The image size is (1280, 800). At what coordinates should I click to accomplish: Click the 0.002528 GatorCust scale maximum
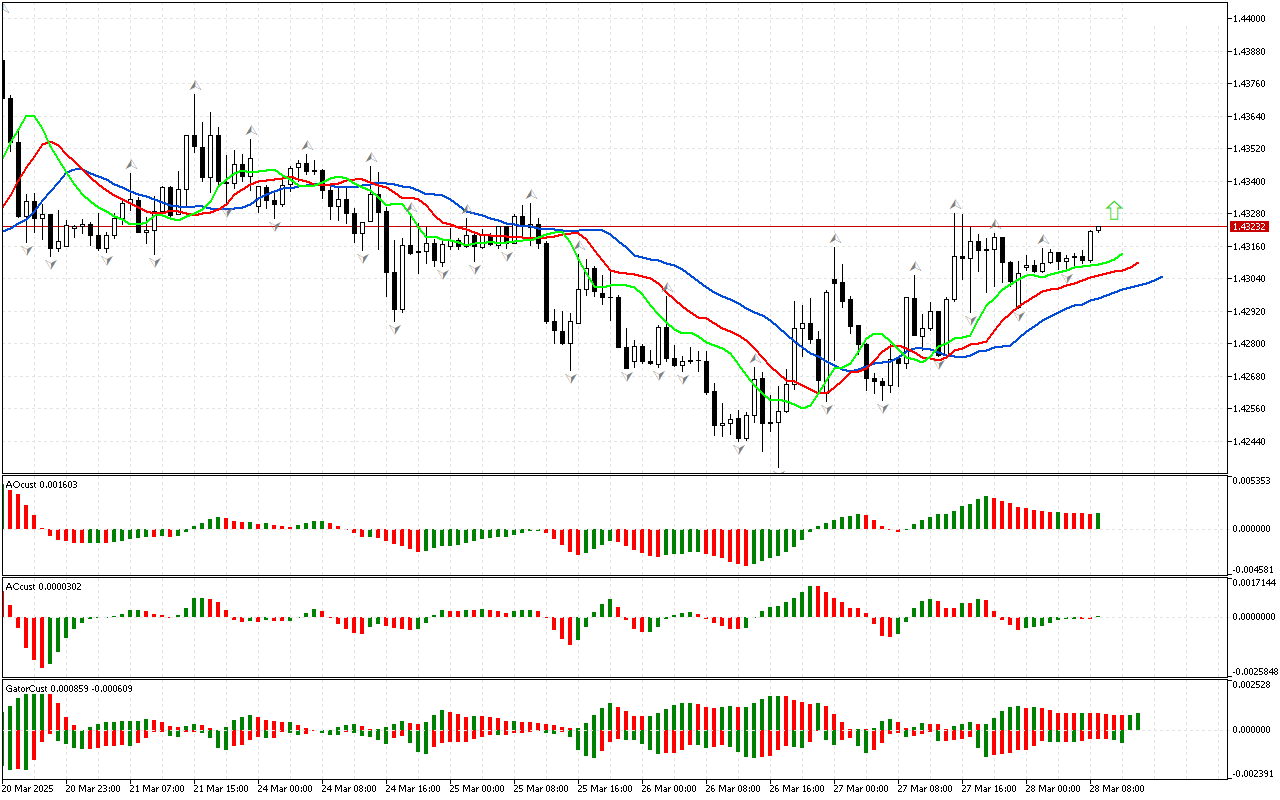tap(1252, 685)
